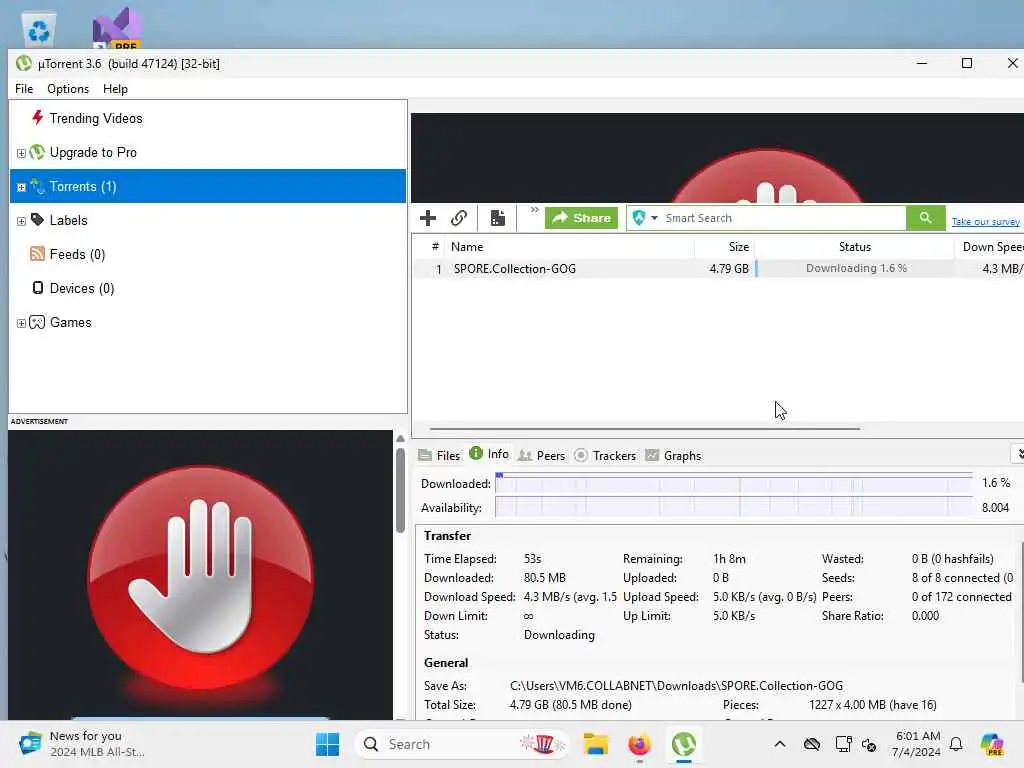Click the Add Torrent from URL link icon
The image size is (1024, 768).
point(459,218)
